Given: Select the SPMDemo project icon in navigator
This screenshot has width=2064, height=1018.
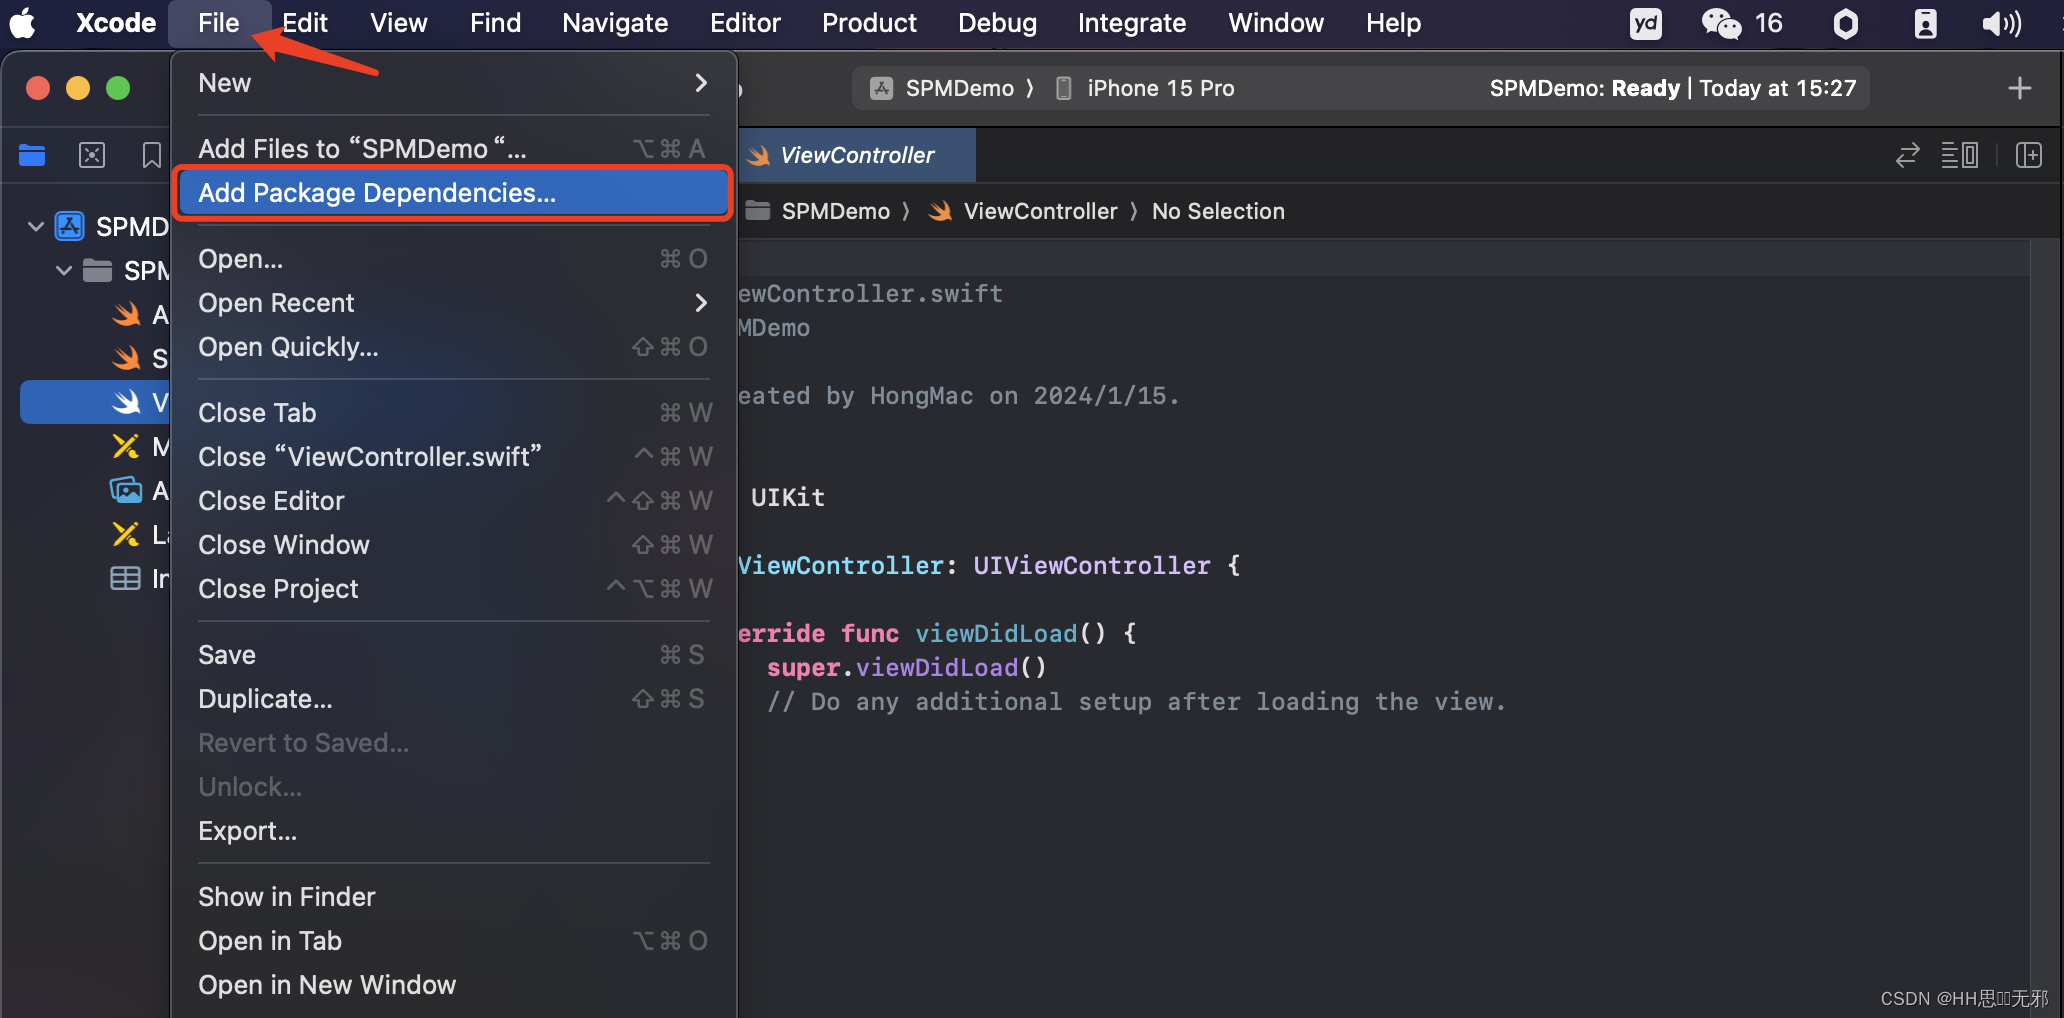Looking at the screenshot, I should coord(69,227).
